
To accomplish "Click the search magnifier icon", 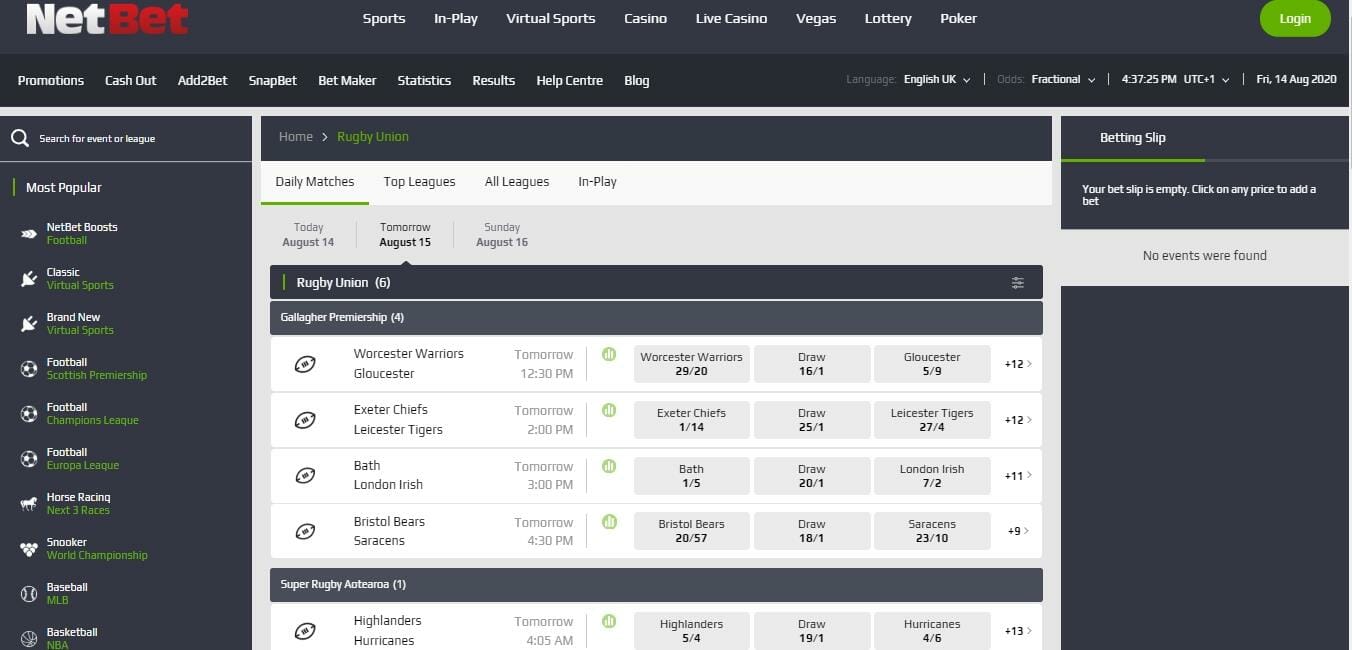I will click(x=20, y=138).
